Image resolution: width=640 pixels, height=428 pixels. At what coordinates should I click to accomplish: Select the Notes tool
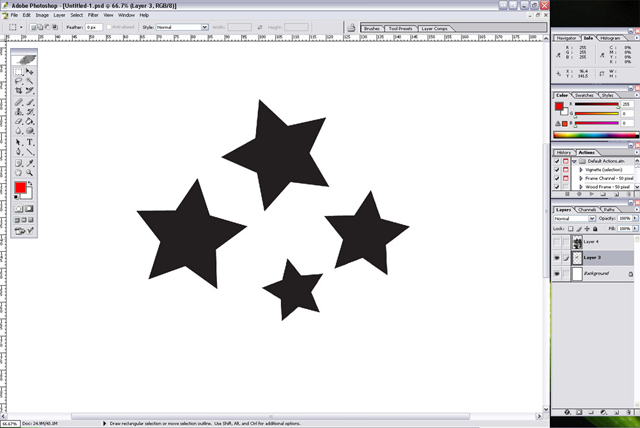click(x=18, y=163)
